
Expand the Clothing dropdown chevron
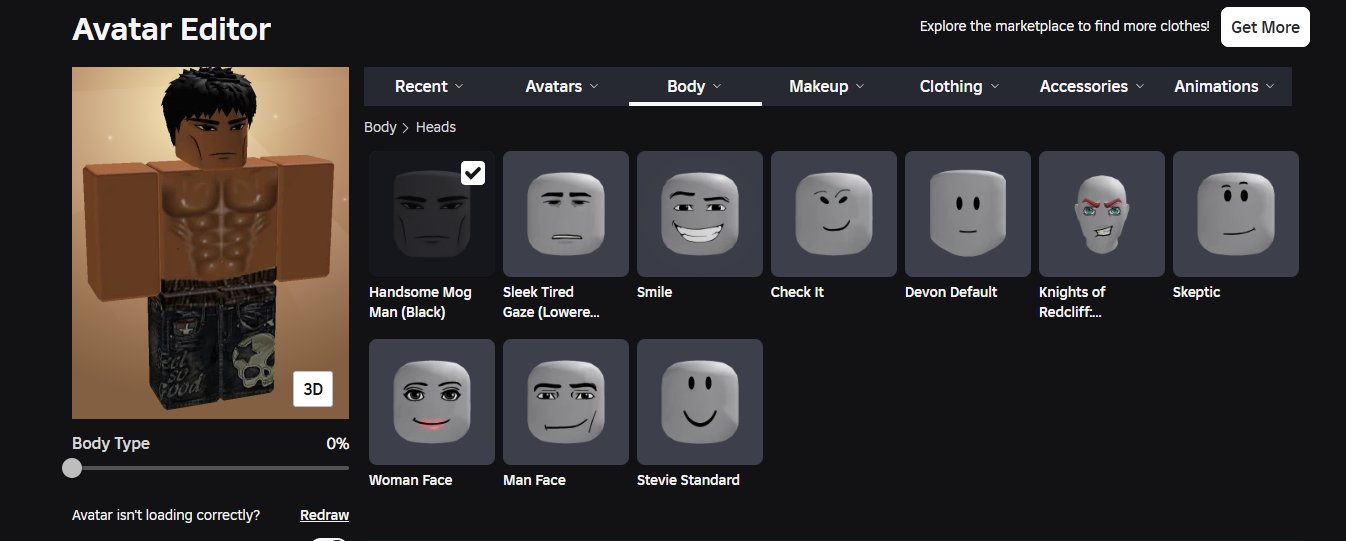pos(994,87)
